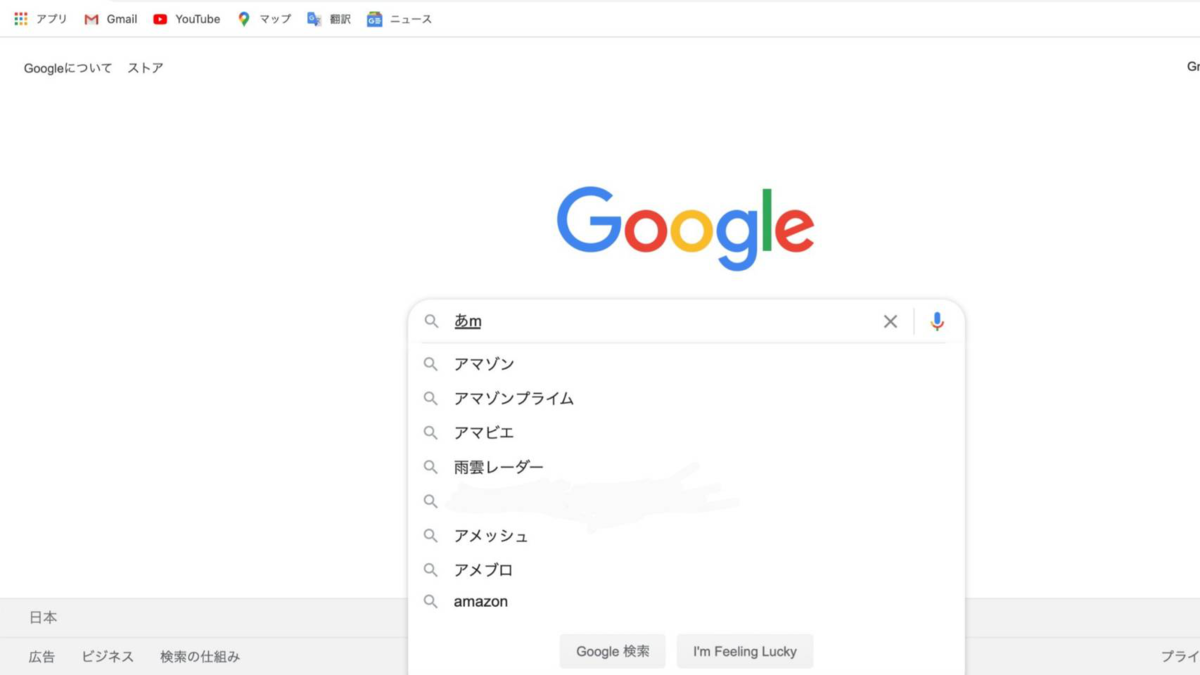
Task: Open the Google Maps bookmark icon
Action: click(x=244, y=19)
